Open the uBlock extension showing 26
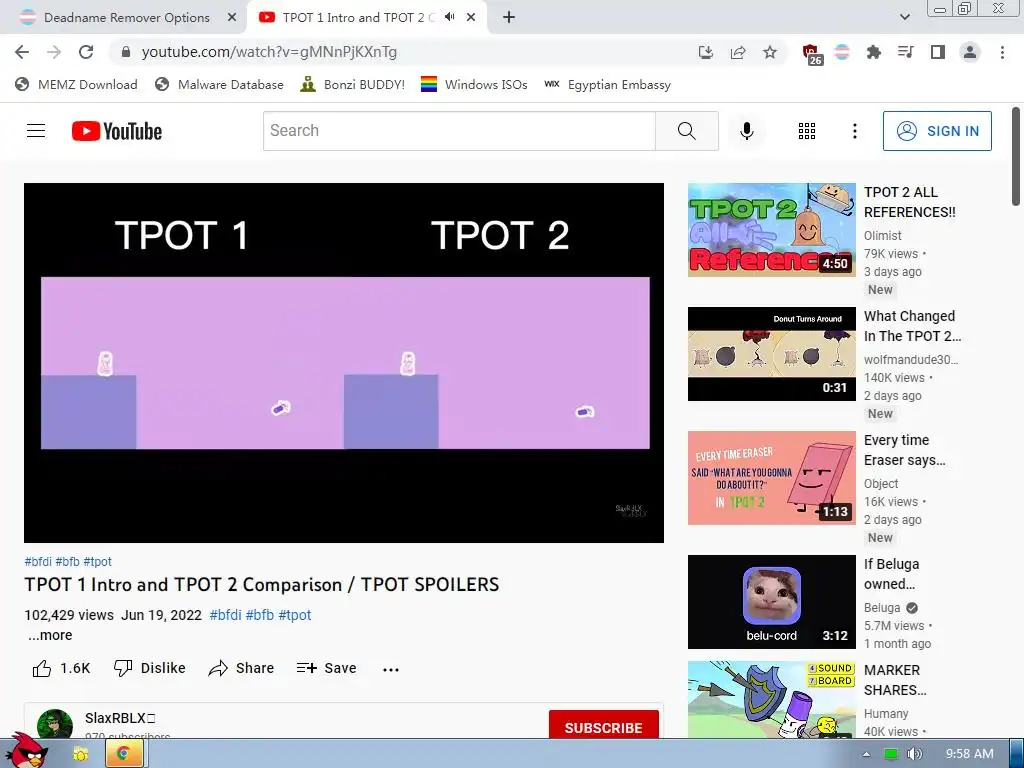 tap(812, 54)
